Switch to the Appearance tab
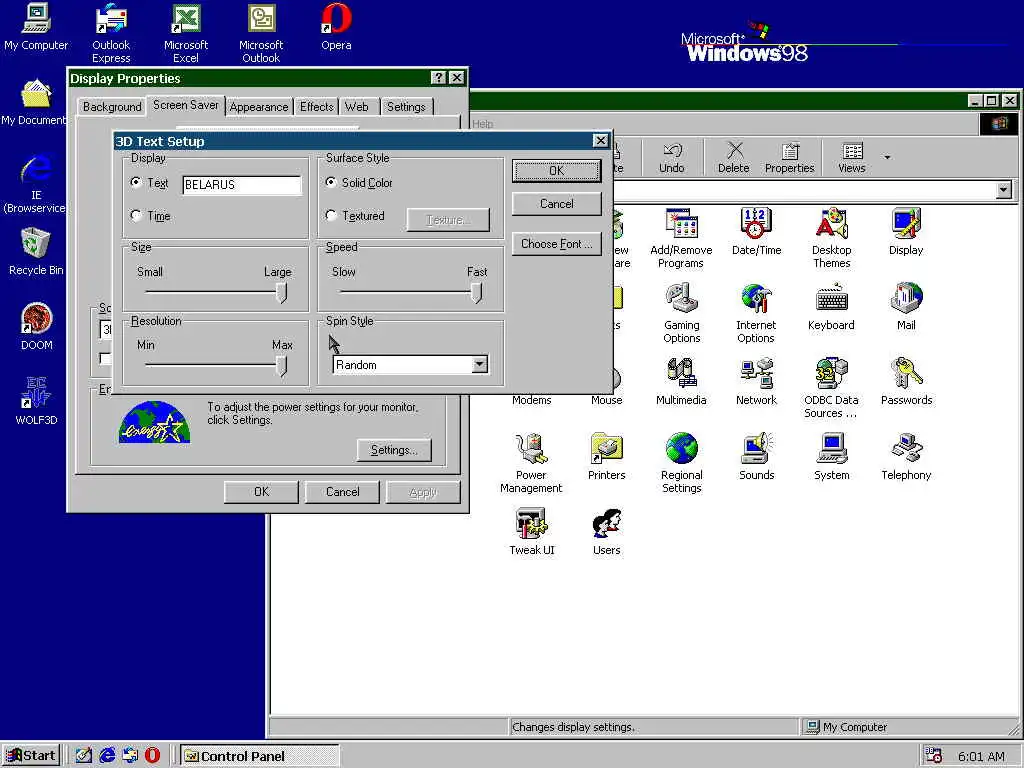 [x=259, y=106]
